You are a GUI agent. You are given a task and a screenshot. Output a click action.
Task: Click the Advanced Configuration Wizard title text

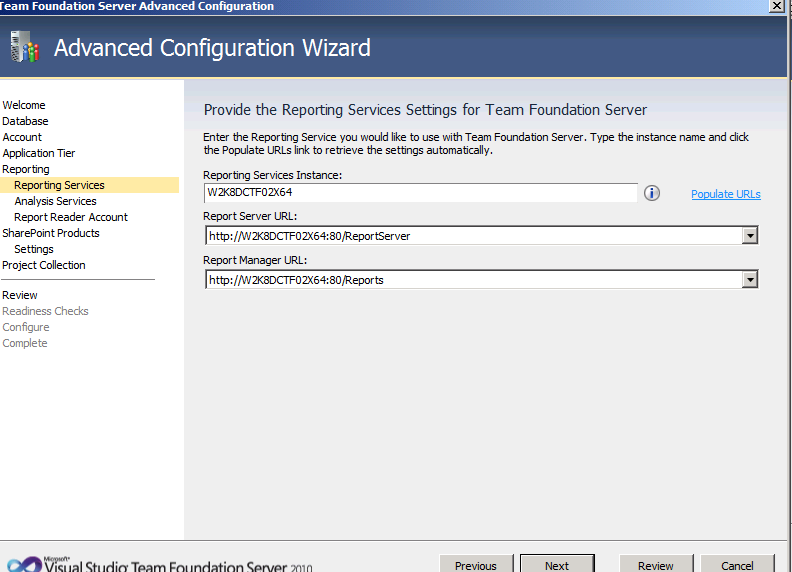point(212,48)
